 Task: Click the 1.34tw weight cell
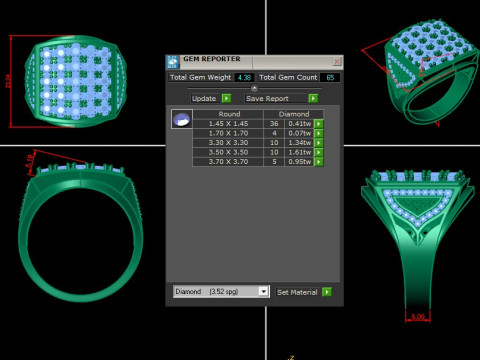299,143
